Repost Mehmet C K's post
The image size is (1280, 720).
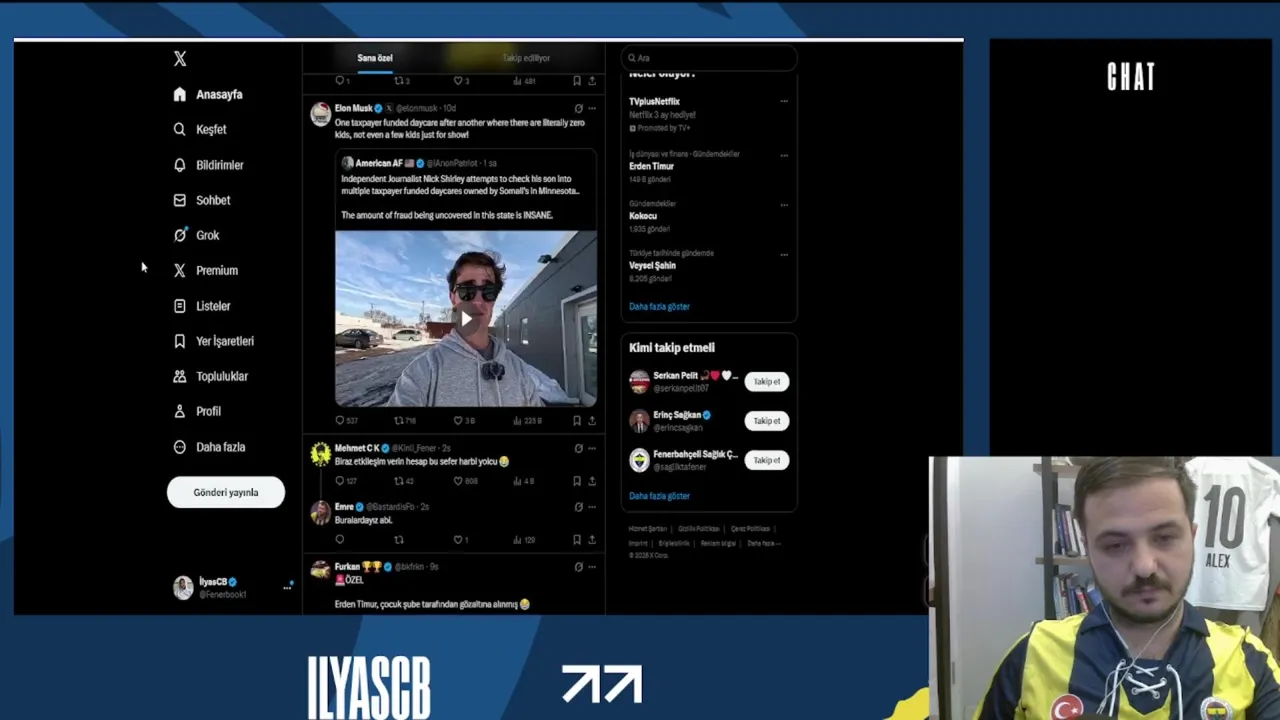(404, 481)
